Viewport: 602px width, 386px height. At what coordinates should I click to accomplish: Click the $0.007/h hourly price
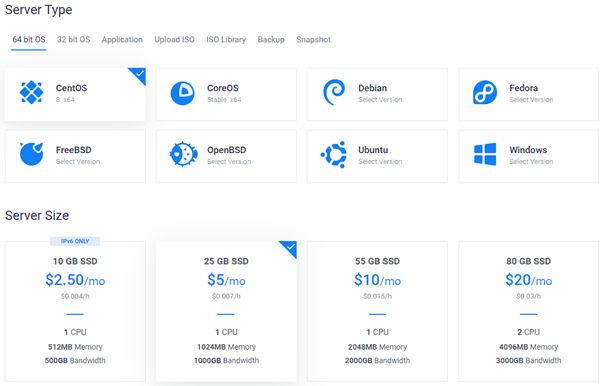click(226, 296)
